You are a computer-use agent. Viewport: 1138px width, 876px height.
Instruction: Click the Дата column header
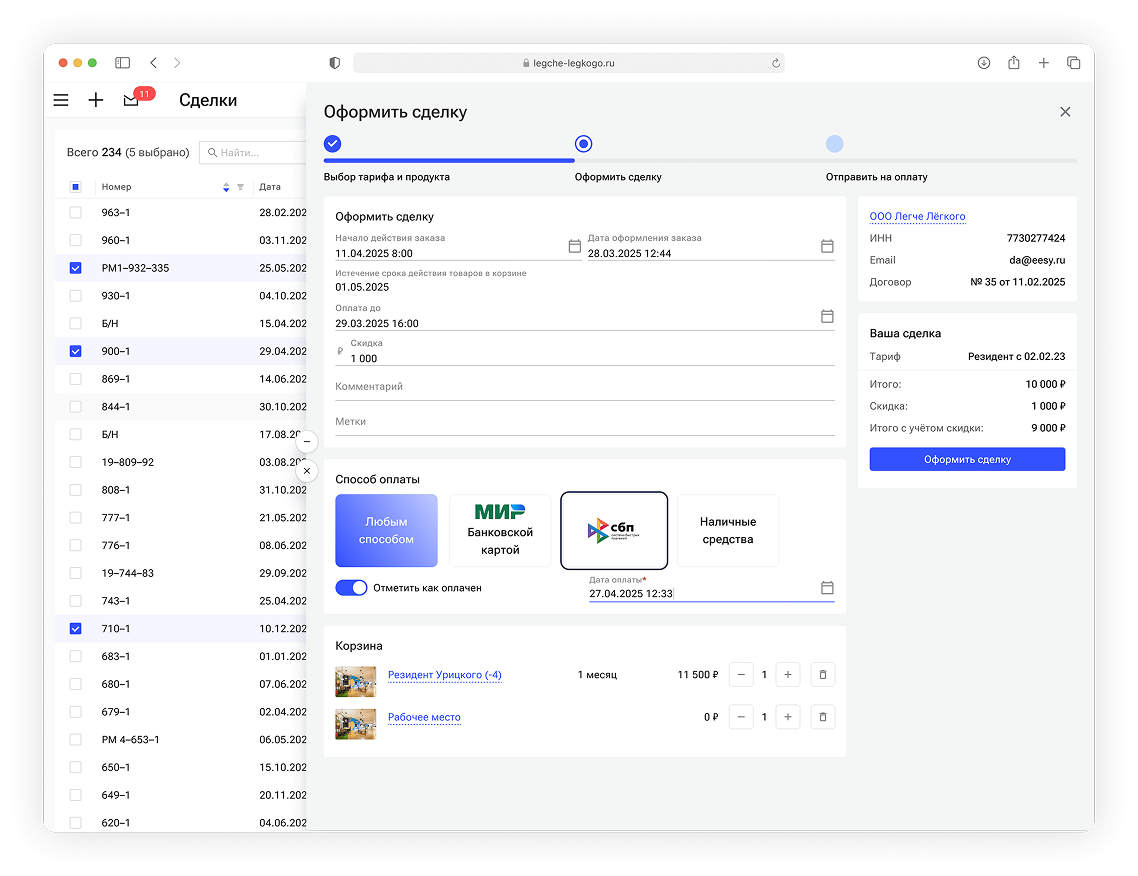coord(270,187)
